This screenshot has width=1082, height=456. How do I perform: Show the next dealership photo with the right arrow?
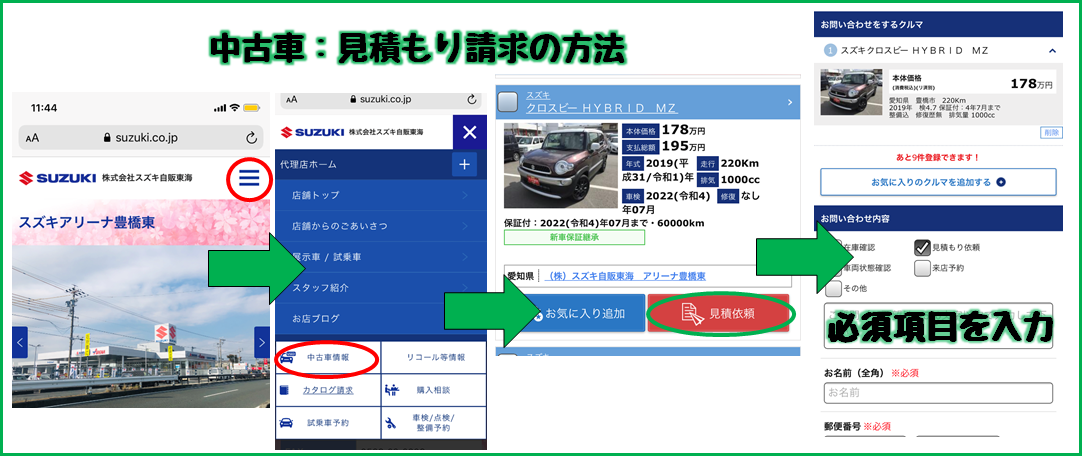pos(262,342)
